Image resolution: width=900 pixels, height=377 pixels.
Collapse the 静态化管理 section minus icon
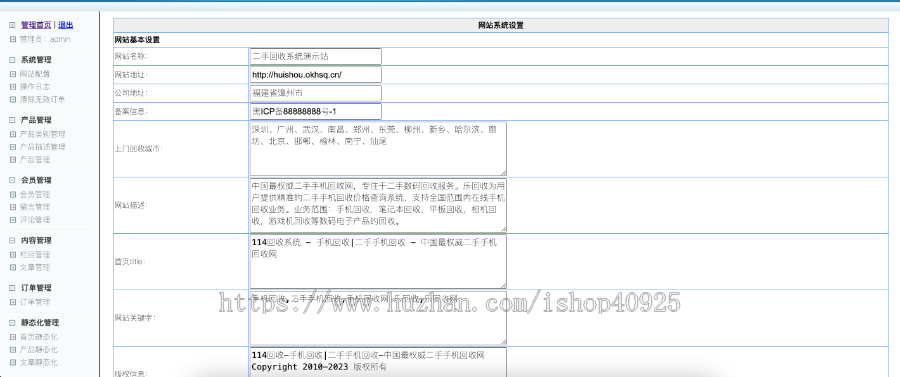pyautogui.click(x=13, y=323)
